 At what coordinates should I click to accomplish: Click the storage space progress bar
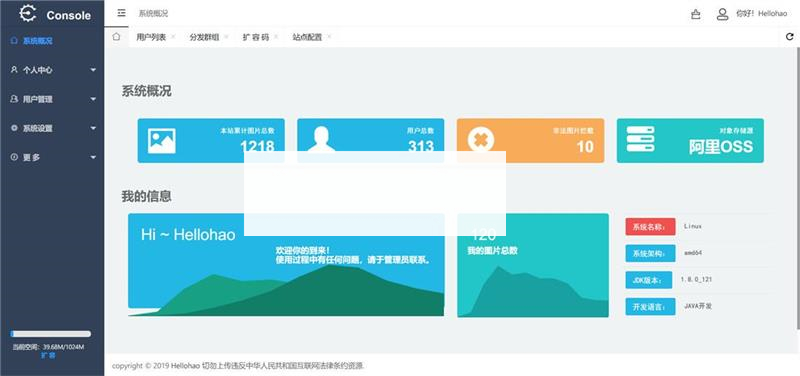point(51,334)
